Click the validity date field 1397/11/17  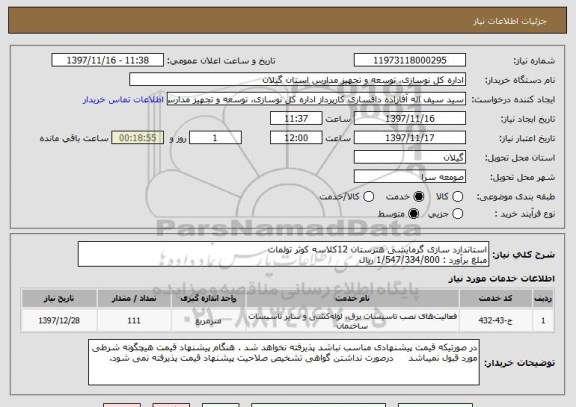coord(410,138)
